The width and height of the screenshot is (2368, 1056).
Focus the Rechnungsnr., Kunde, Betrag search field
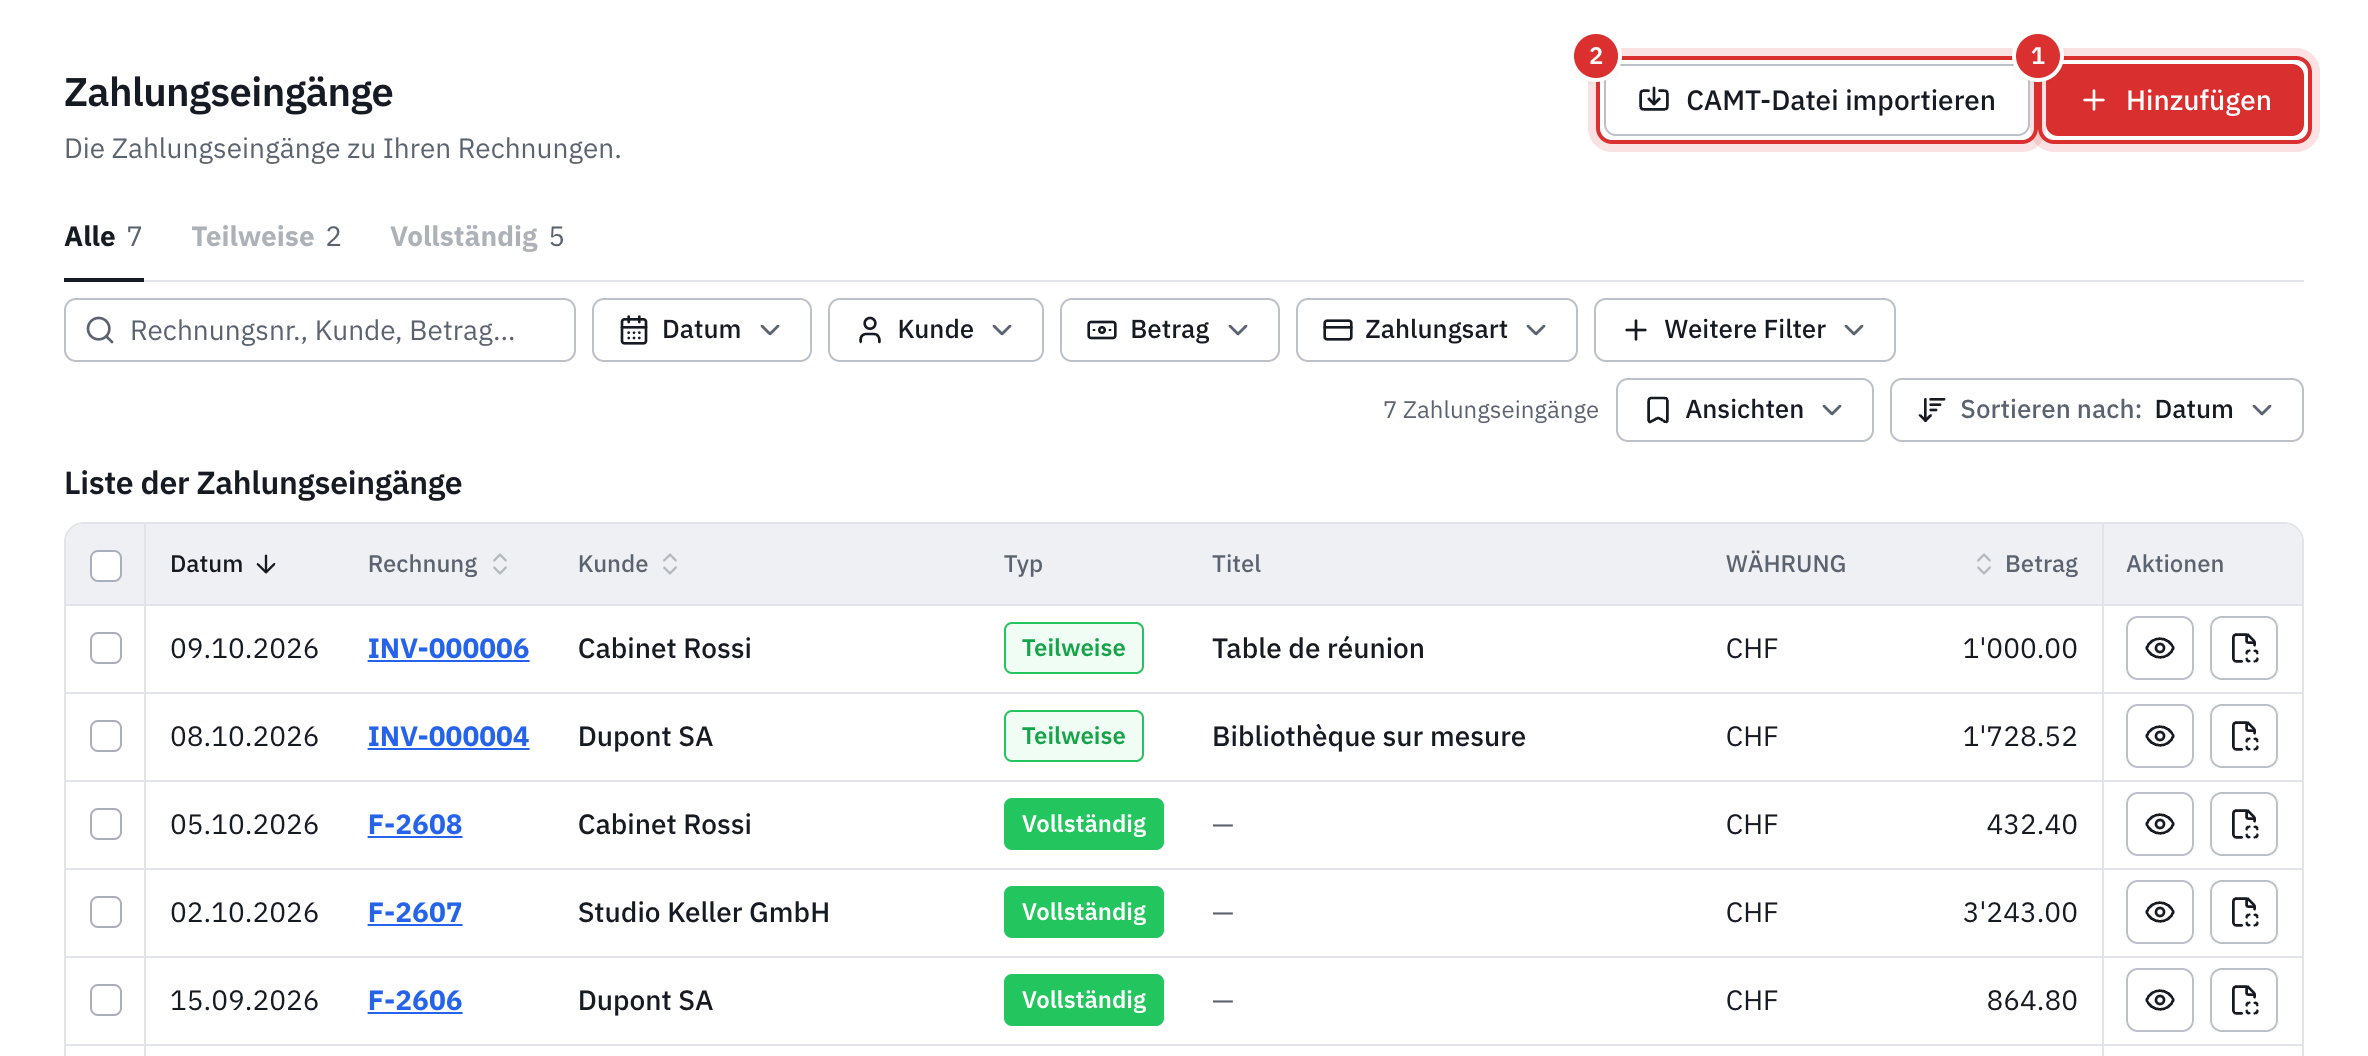point(320,330)
